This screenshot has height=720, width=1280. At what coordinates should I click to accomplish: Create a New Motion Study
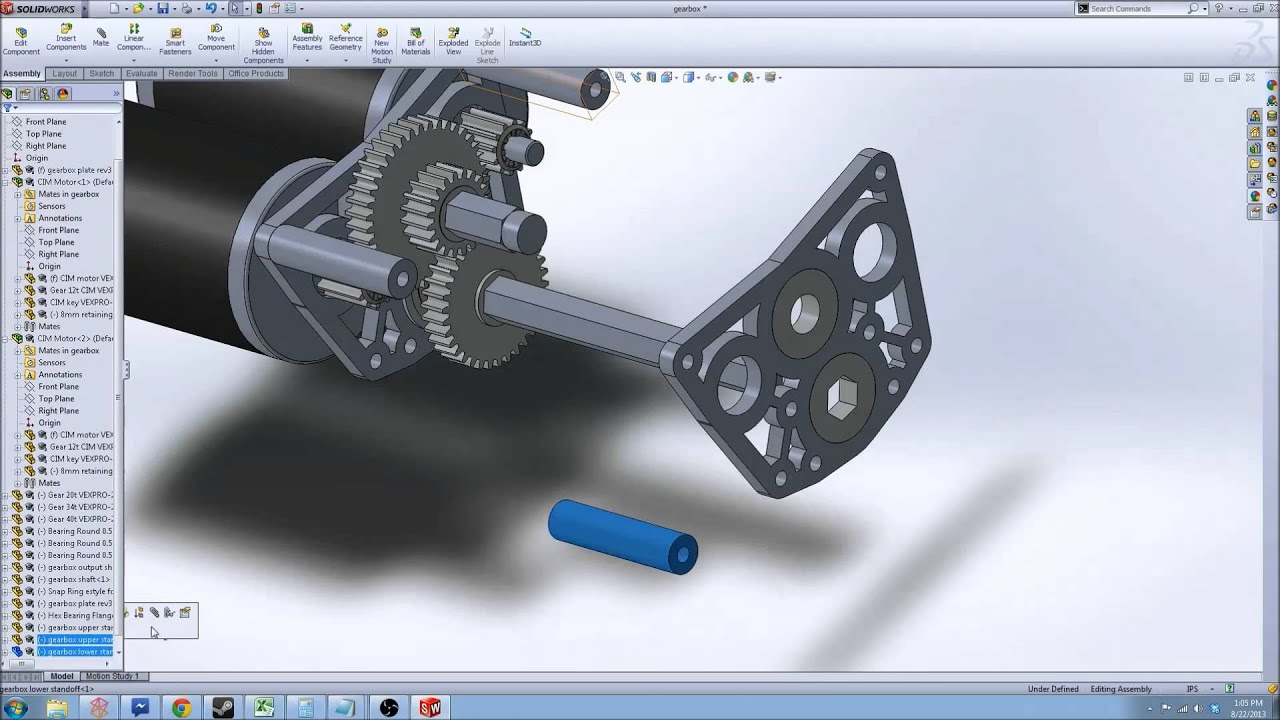click(x=382, y=46)
